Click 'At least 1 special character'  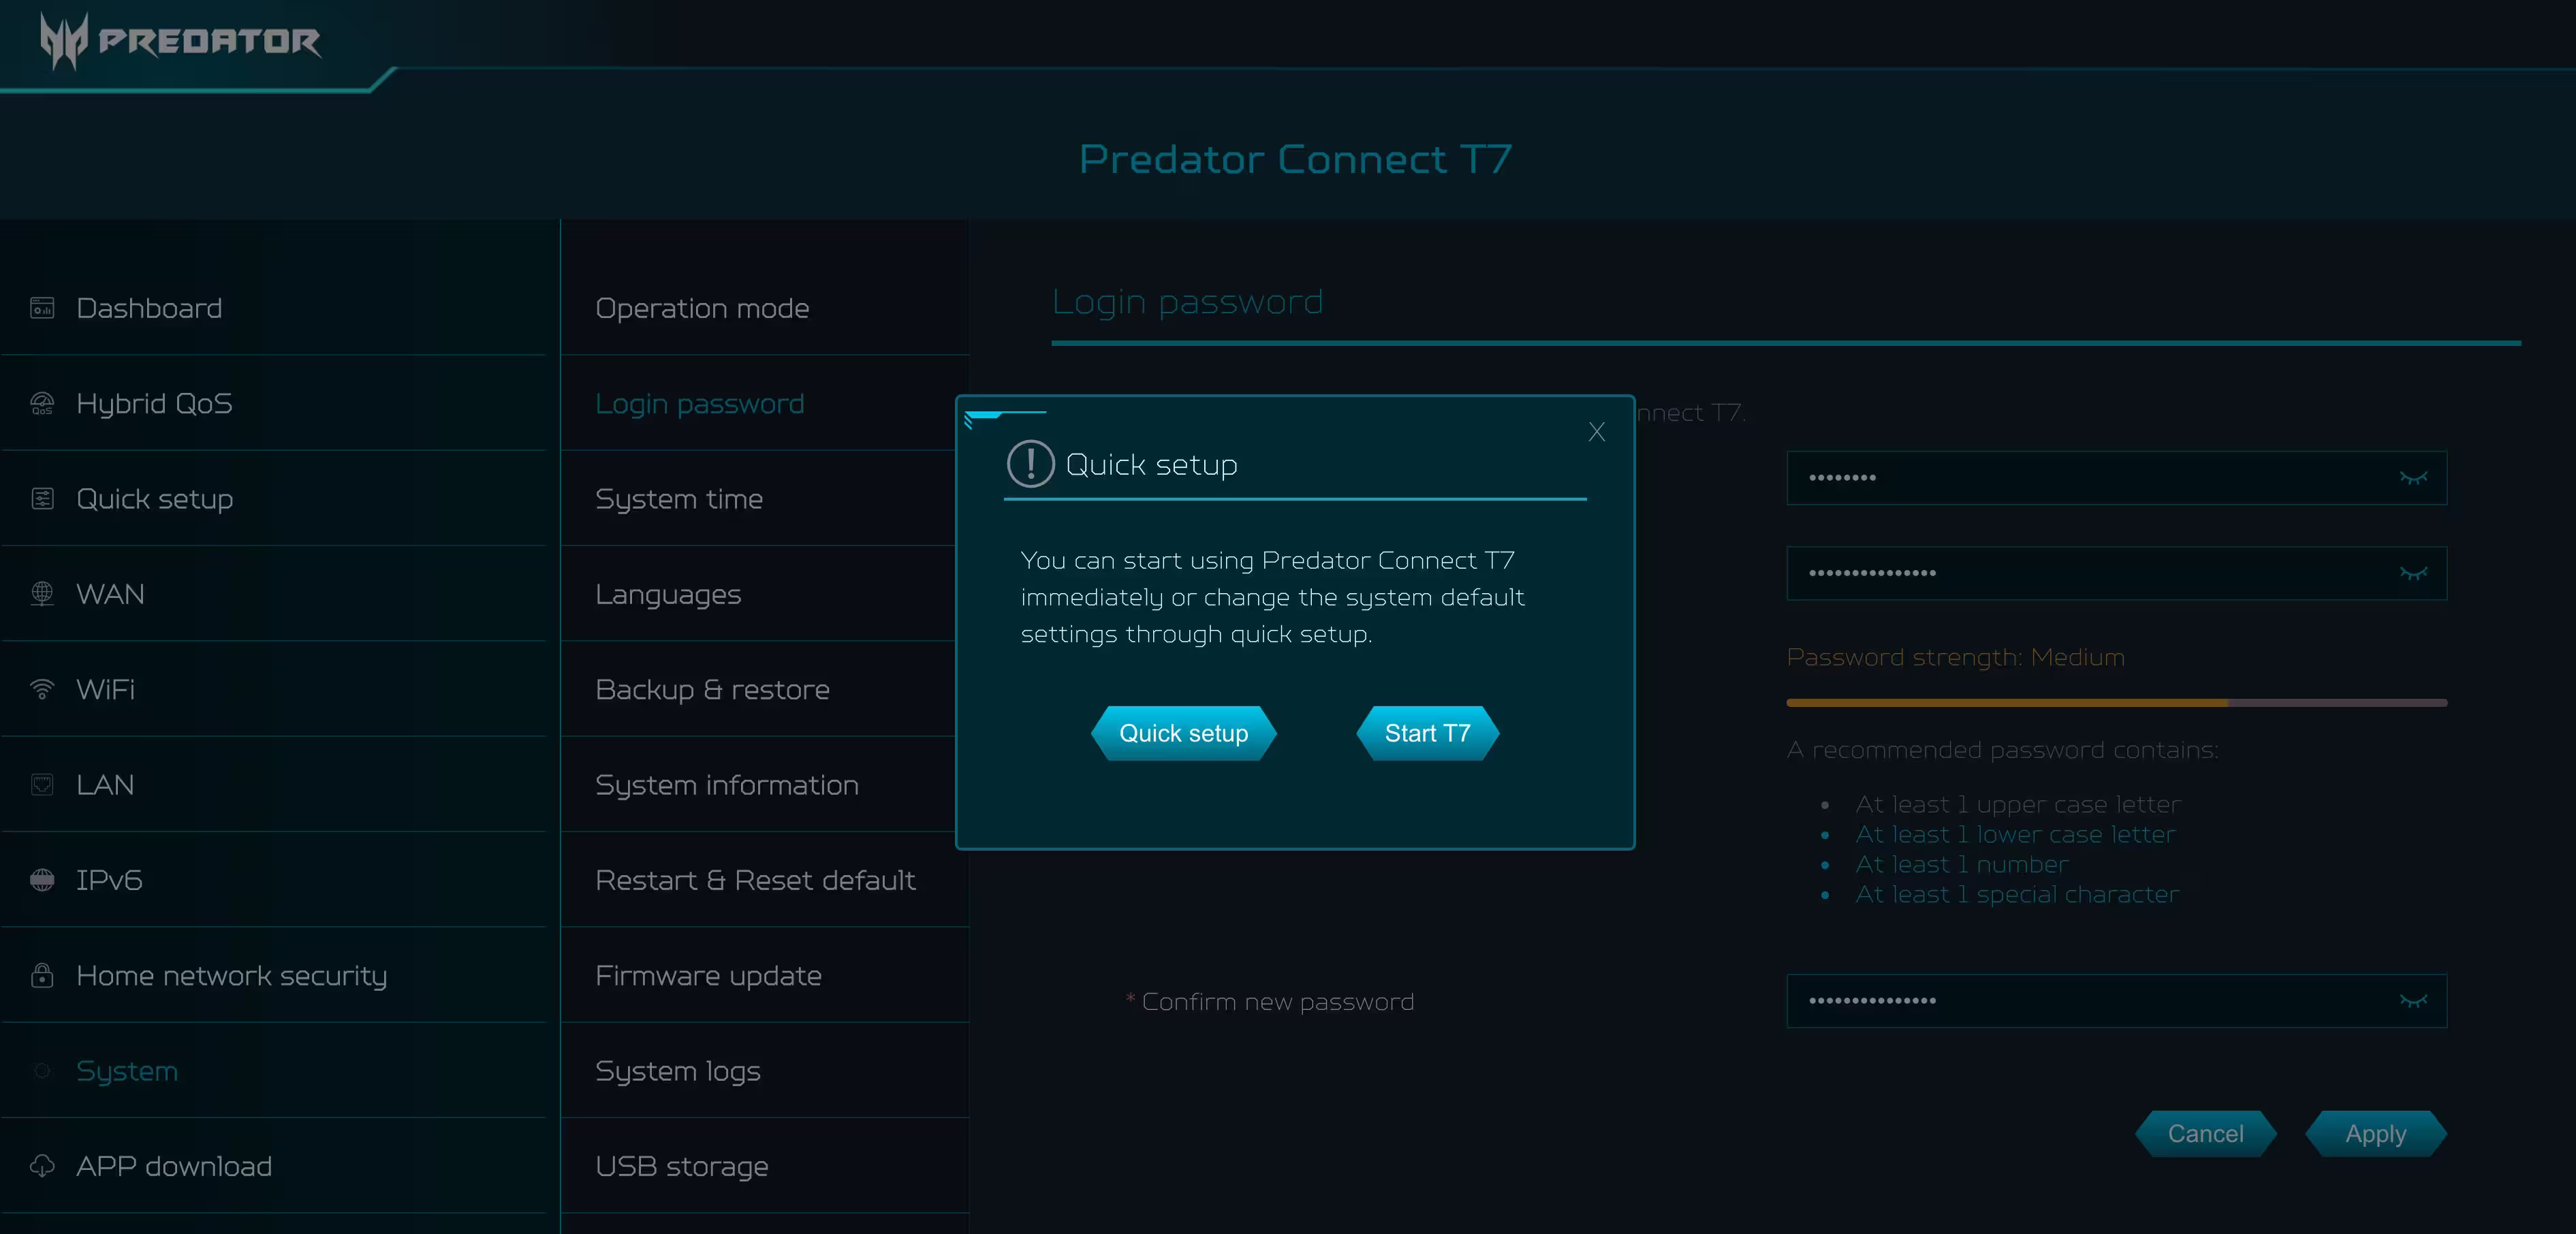pyautogui.click(x=2017, y=894)
